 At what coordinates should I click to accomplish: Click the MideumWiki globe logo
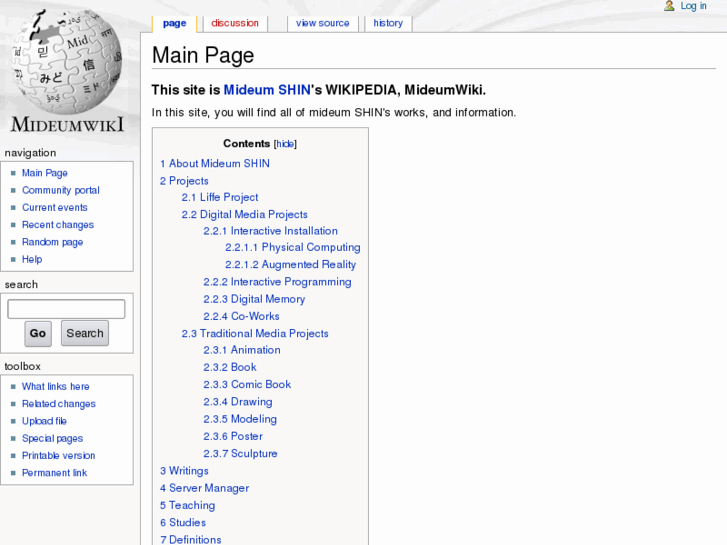(68, 71)
